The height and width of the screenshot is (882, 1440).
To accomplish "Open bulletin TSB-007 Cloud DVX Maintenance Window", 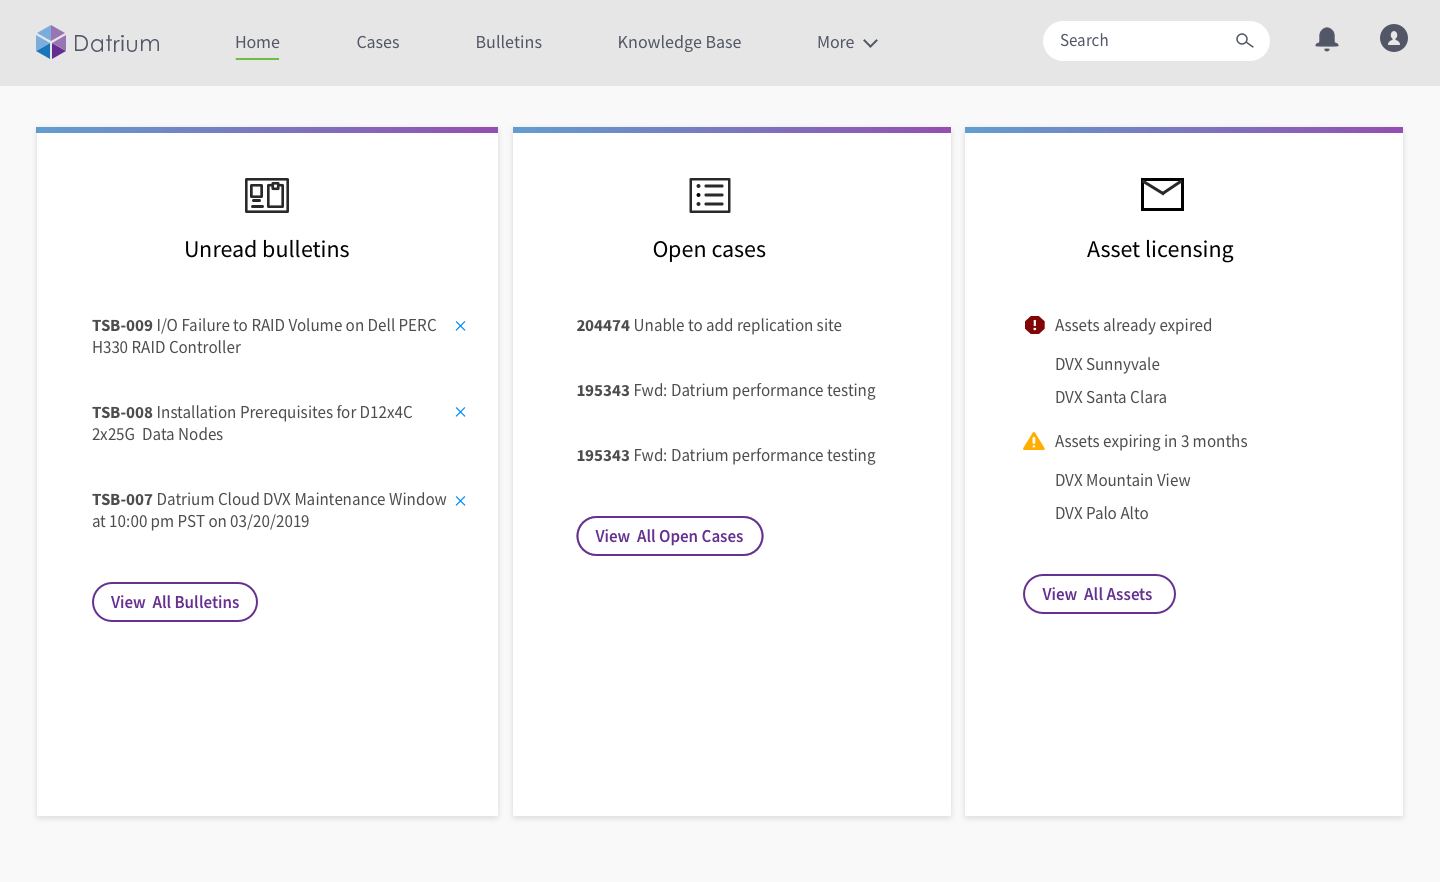I will pyautogui.click(x=270, y=510).
